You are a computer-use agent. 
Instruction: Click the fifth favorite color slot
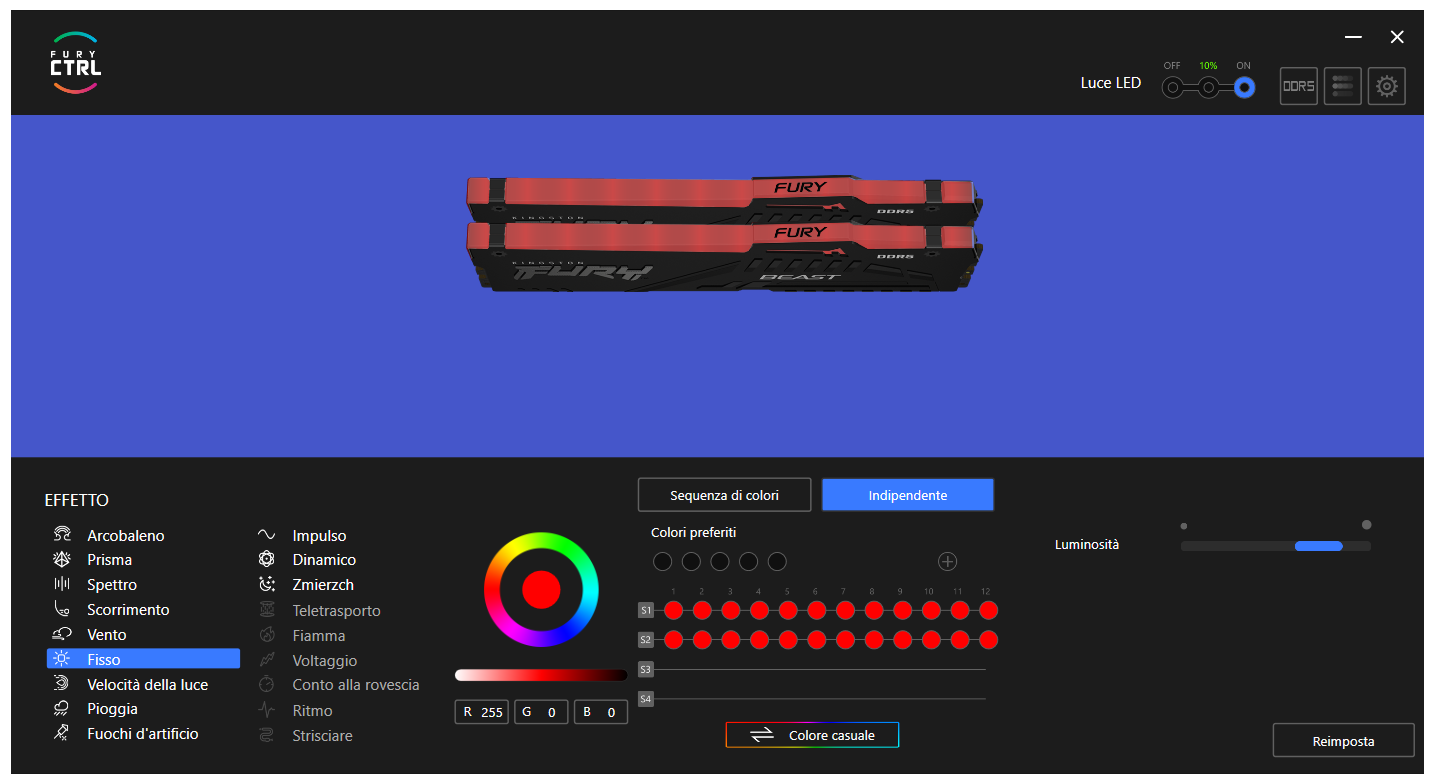[x=777, y=562]
